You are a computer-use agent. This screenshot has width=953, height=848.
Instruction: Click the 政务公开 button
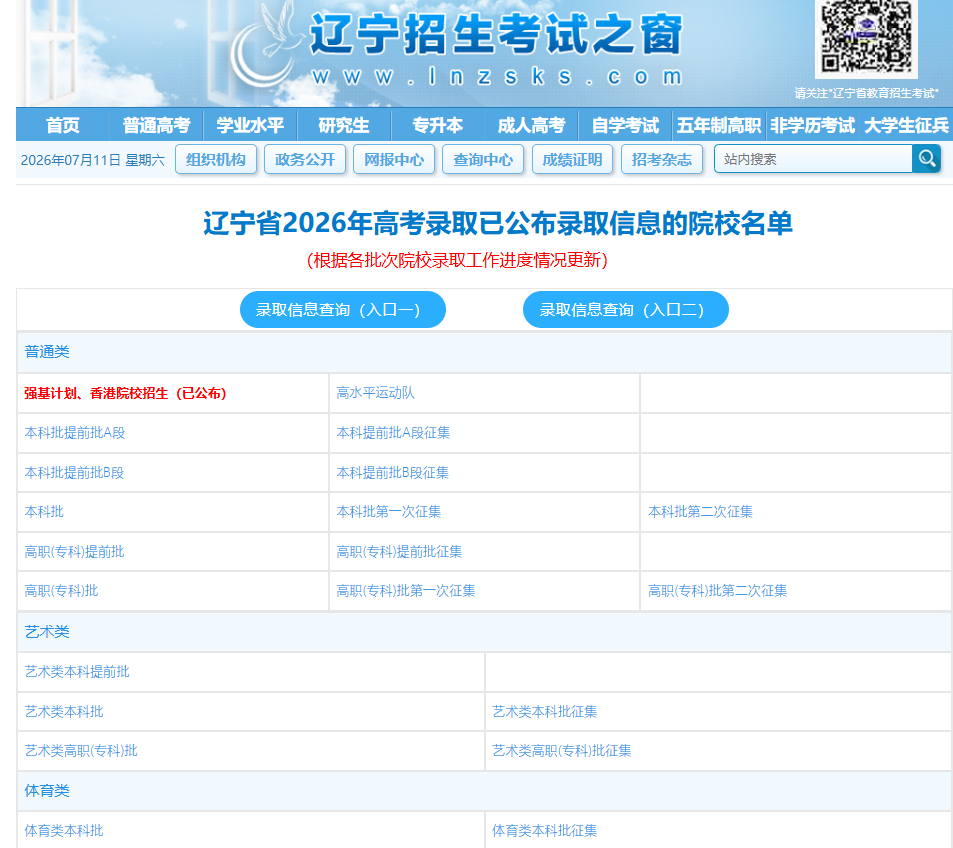click(x=305, y=159)
